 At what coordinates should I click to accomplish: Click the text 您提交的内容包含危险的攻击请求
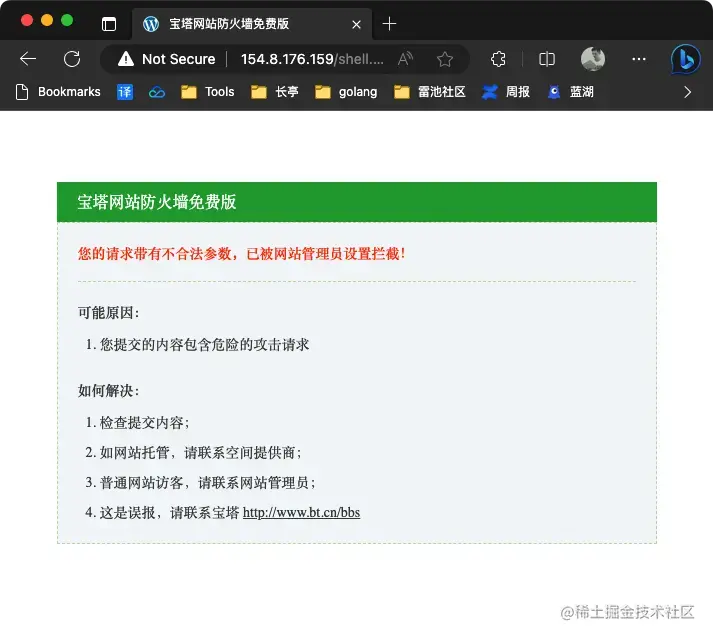point(204,344)
